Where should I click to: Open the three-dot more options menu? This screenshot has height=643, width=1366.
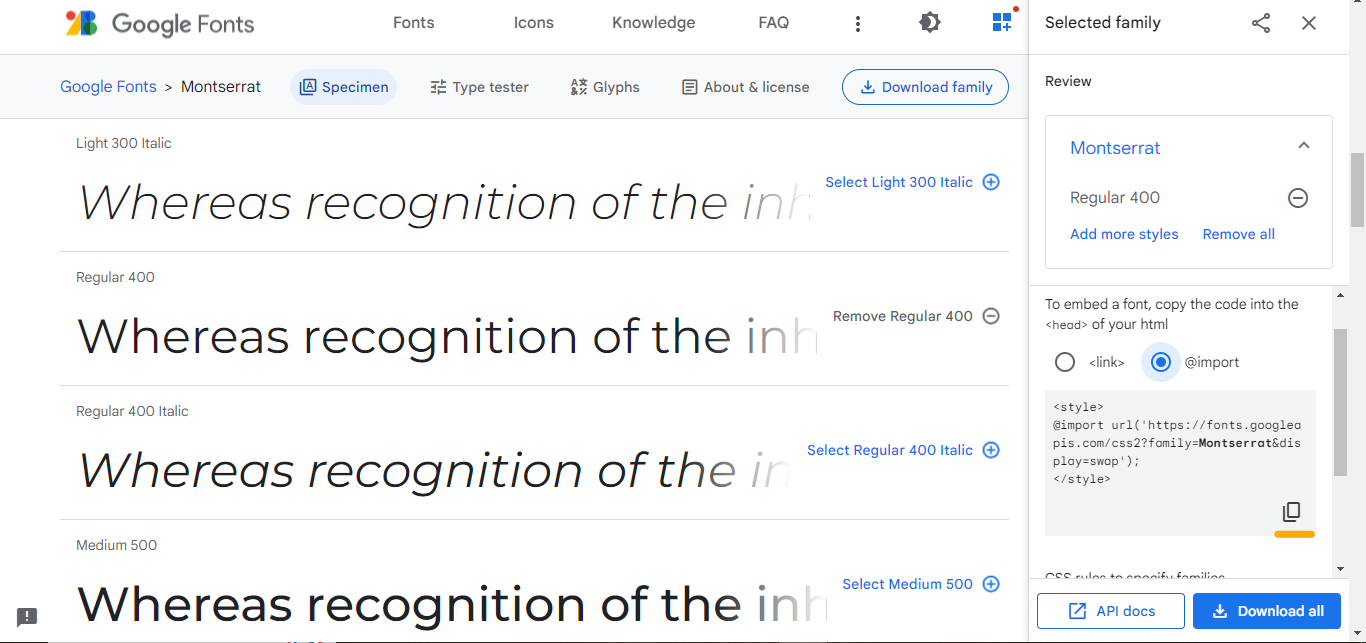(858, 23)
